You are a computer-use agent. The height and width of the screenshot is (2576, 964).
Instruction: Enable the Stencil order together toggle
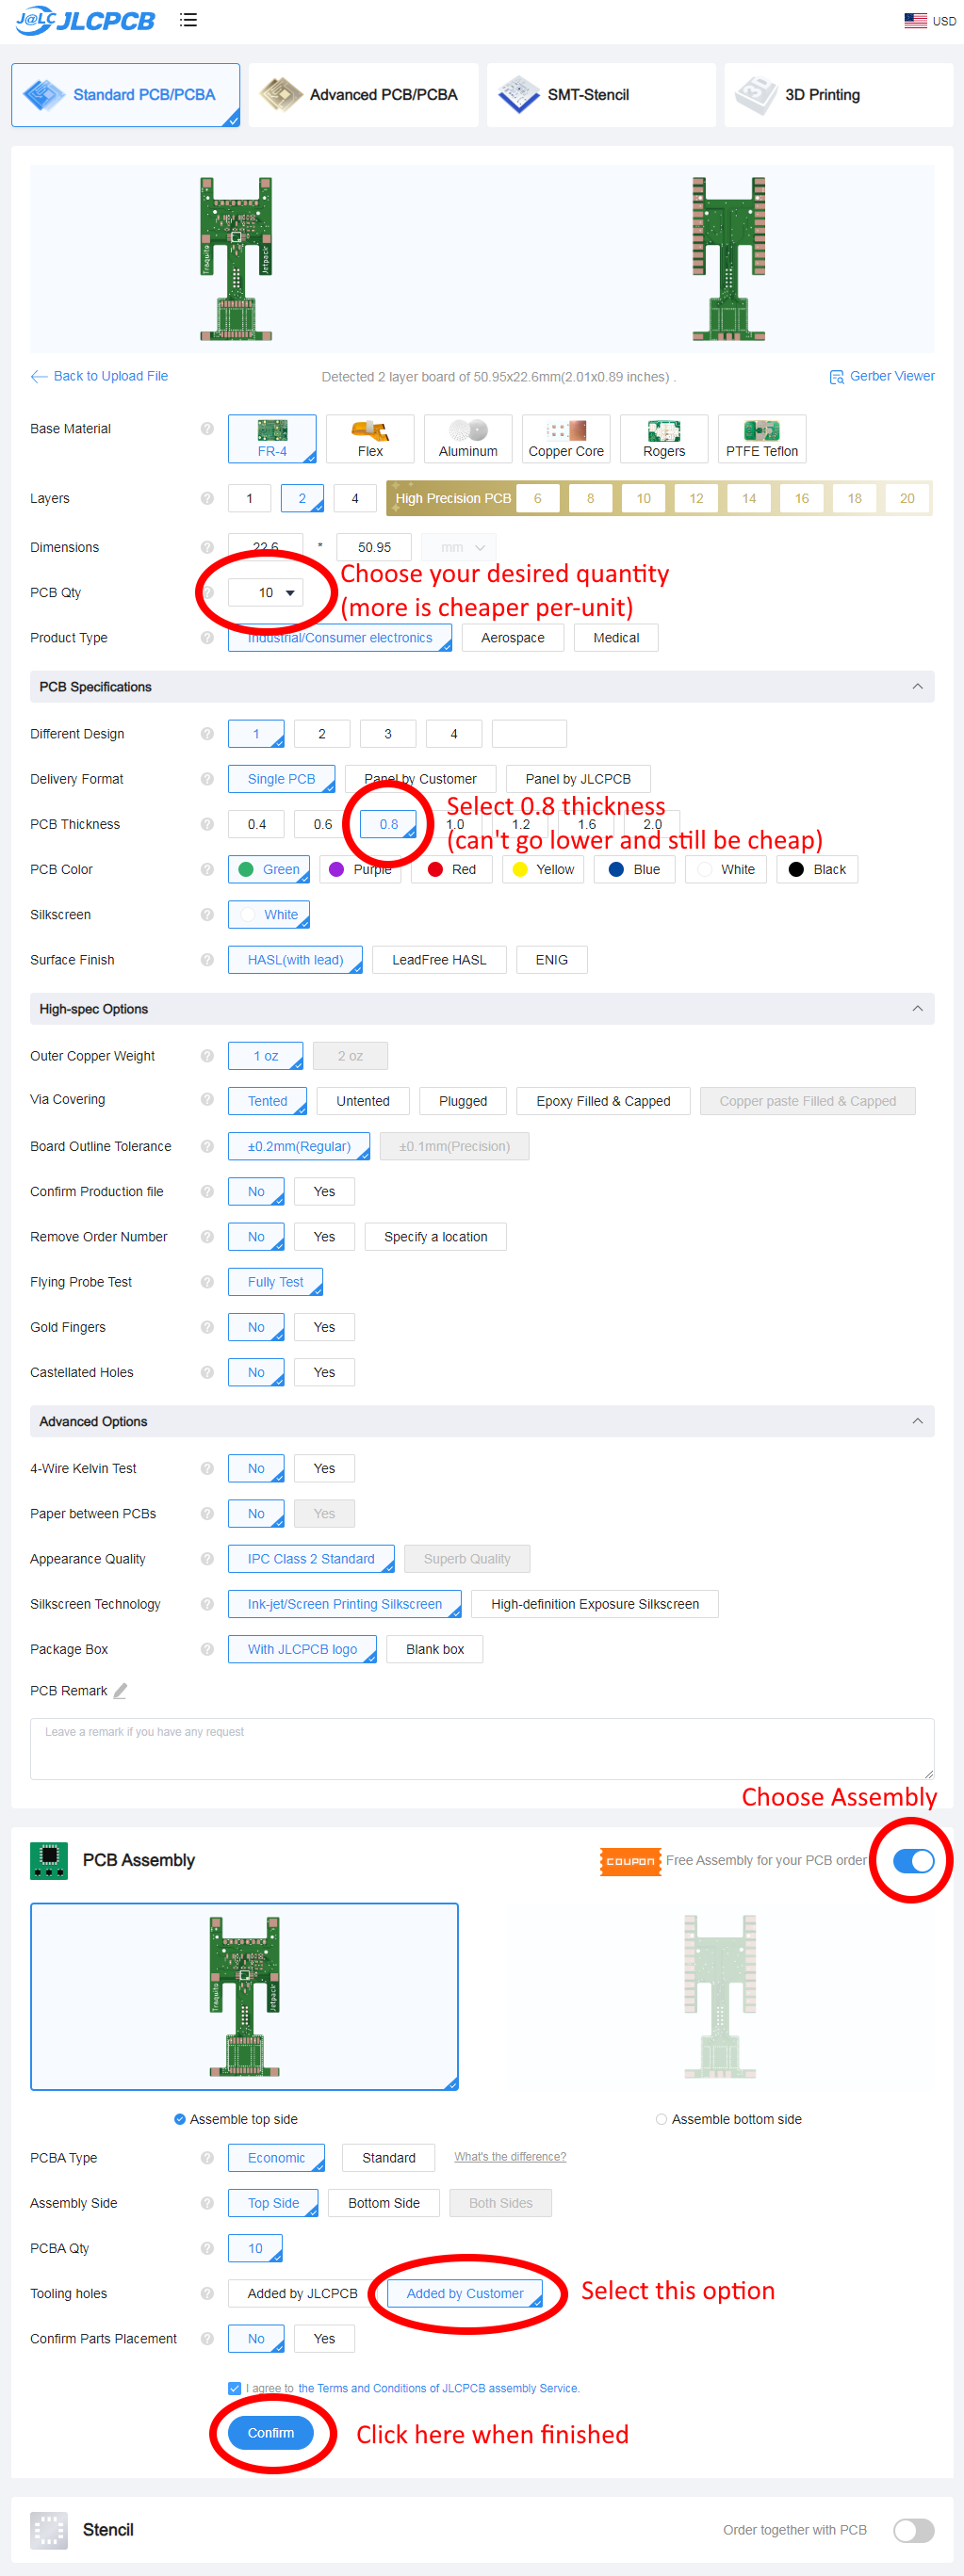pyautogui.click(x=912, y=2529)
